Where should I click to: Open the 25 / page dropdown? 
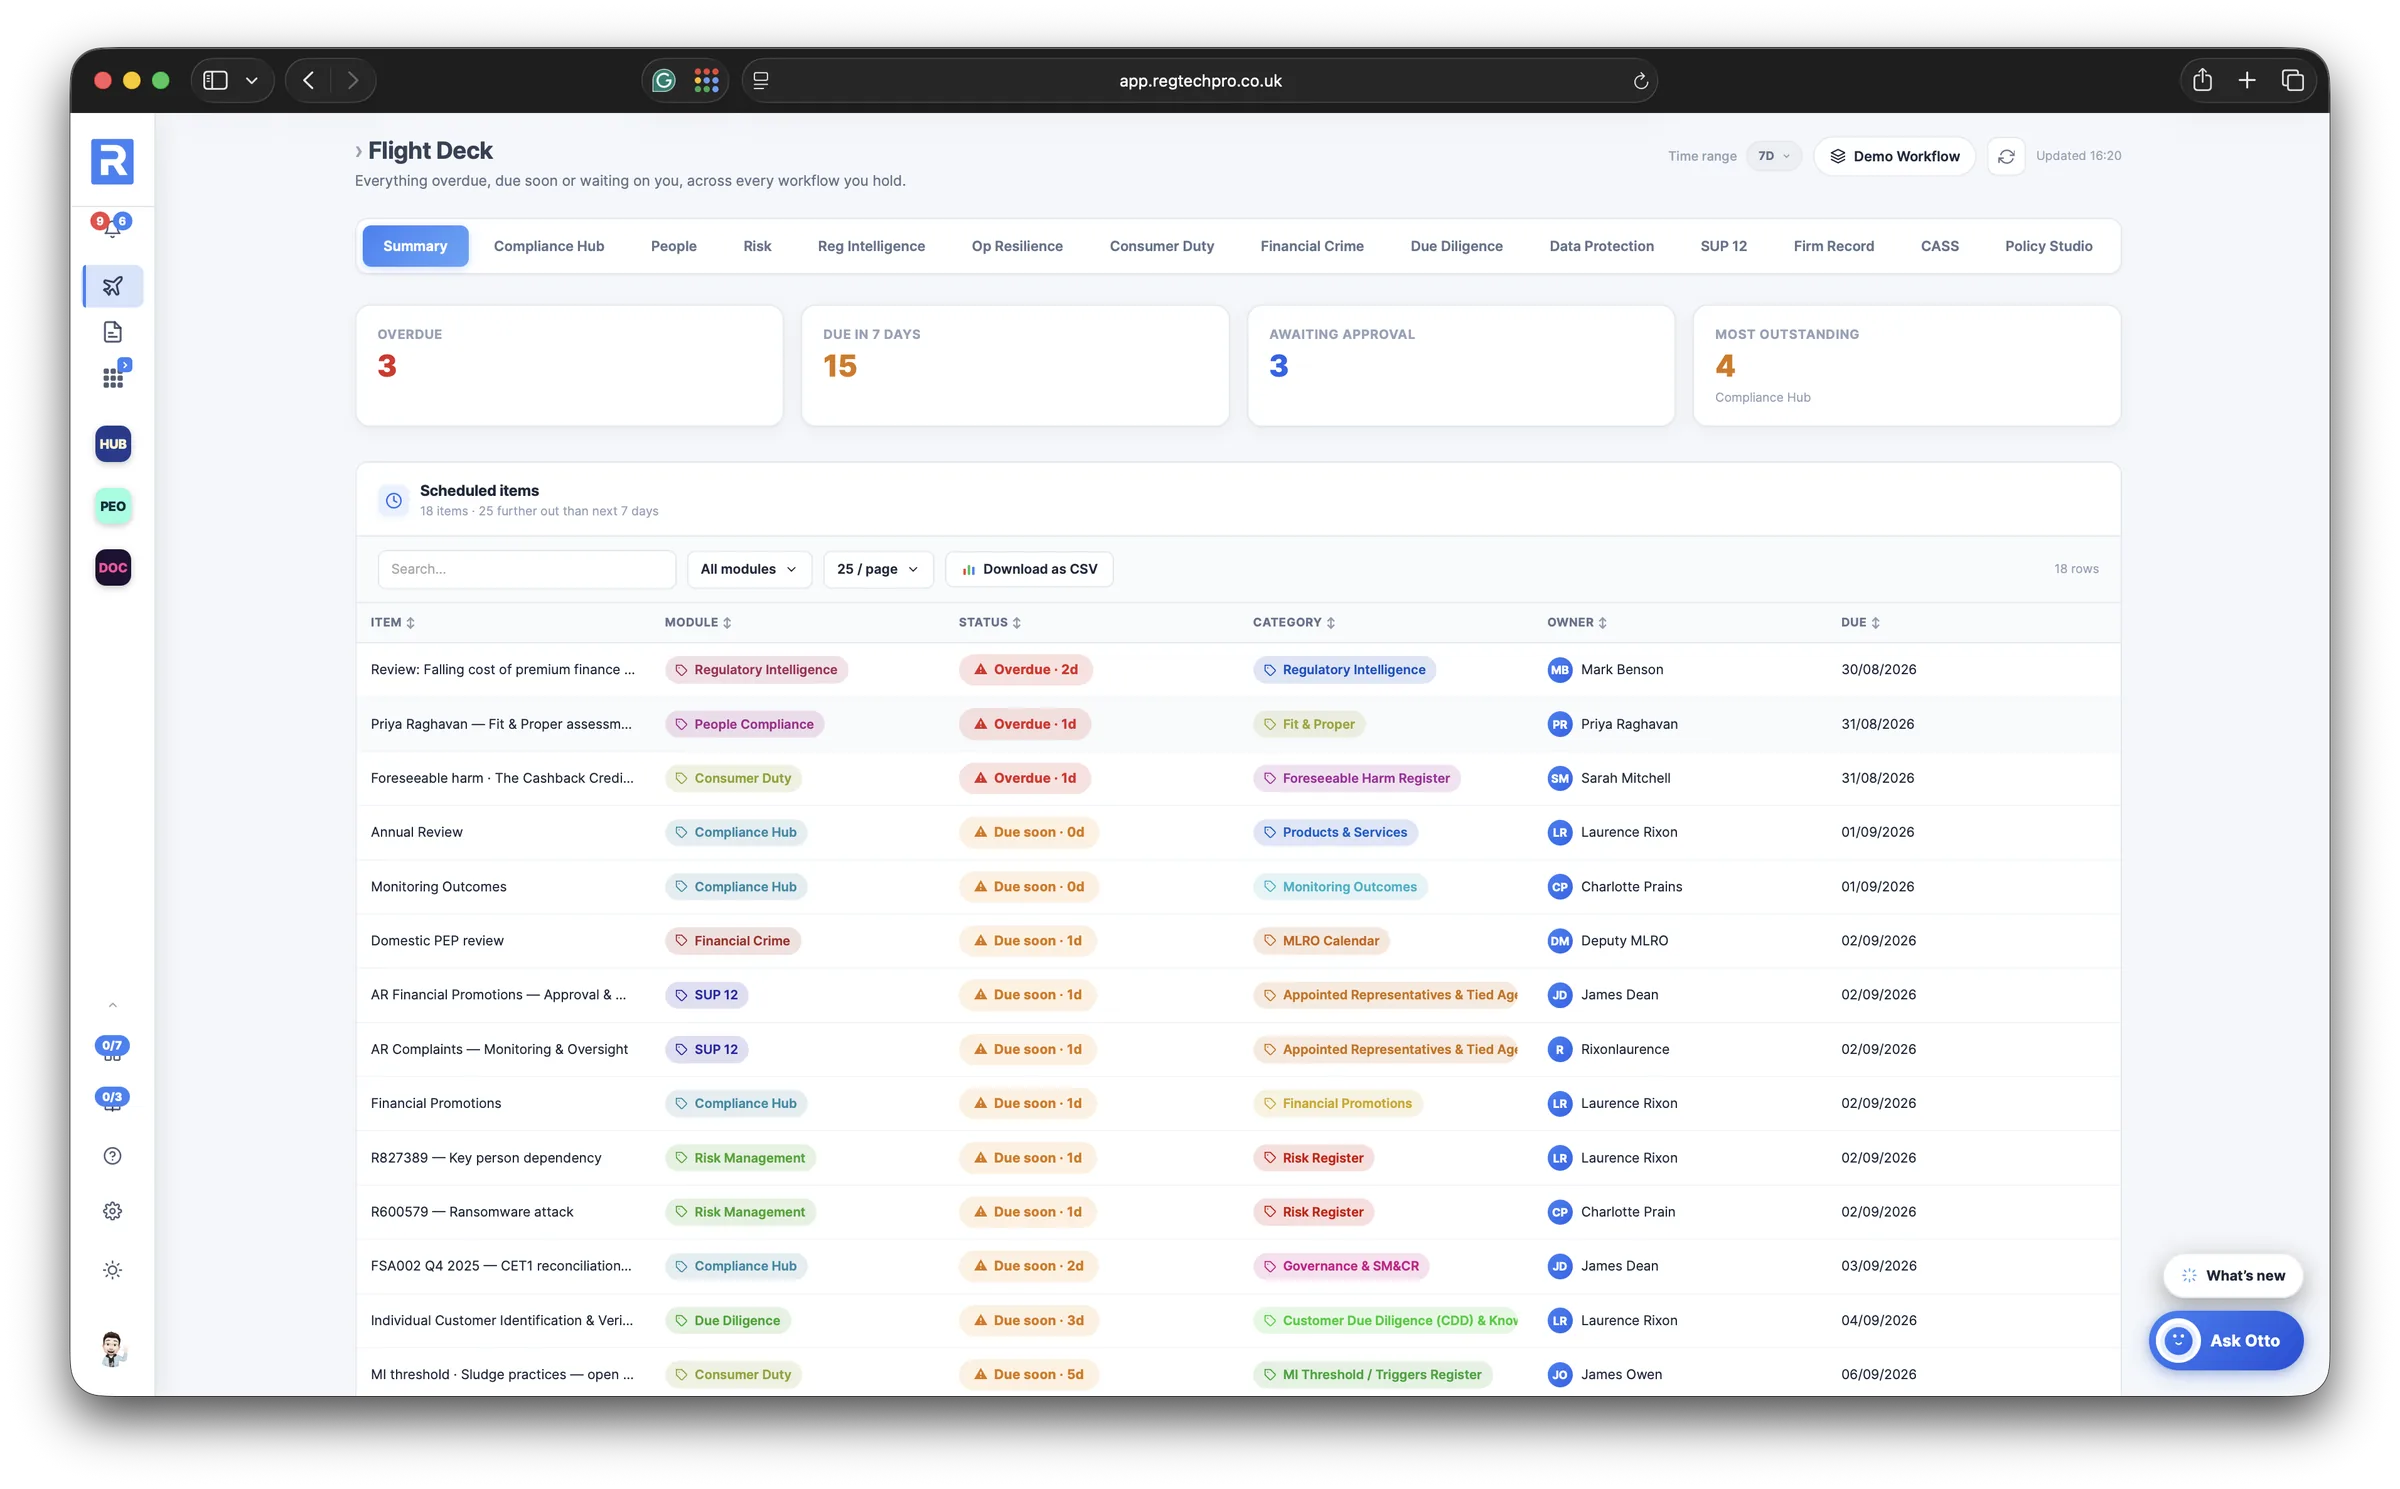[878, 569]
